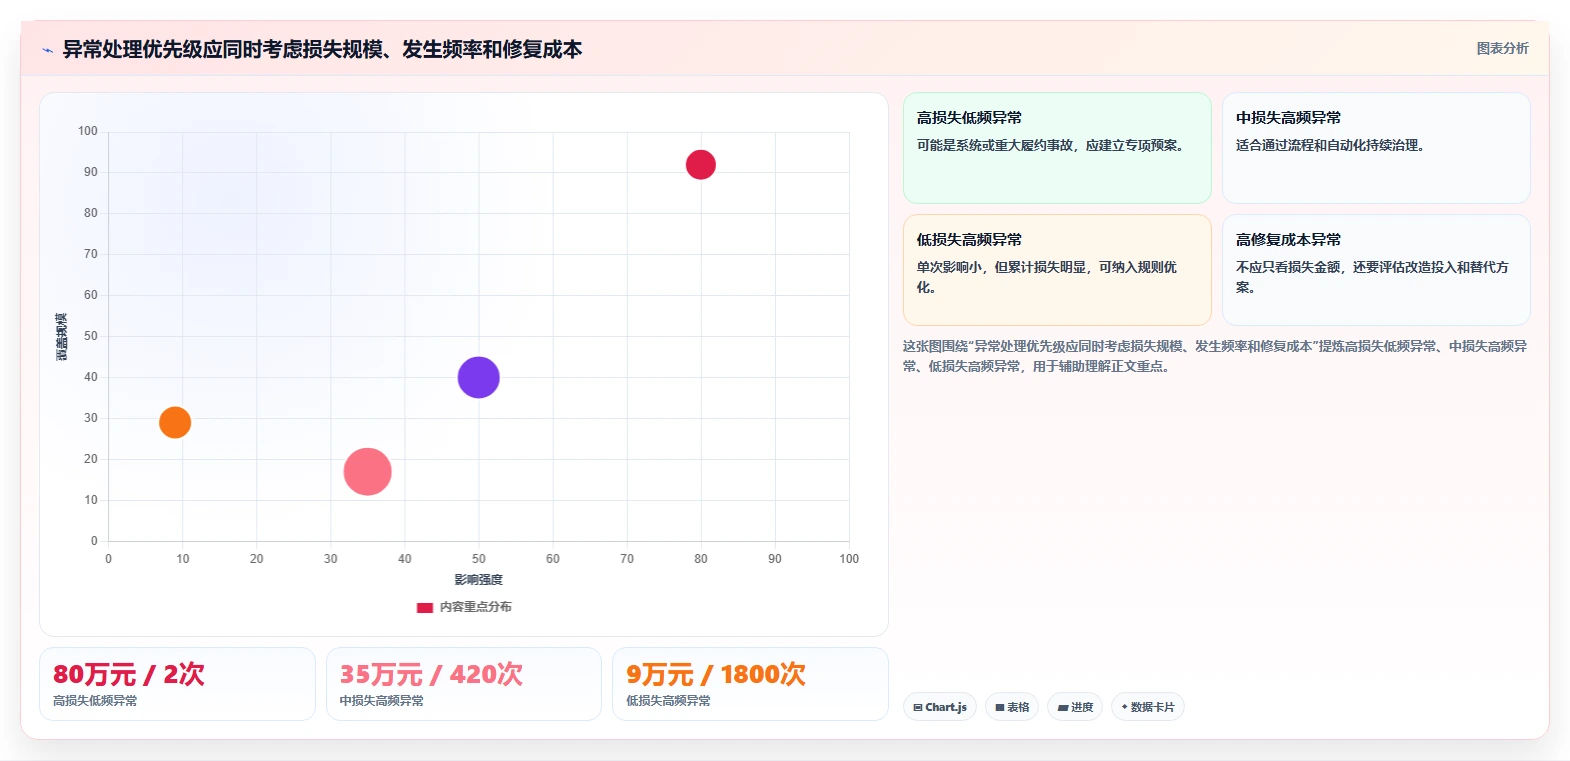Click the Chart.js tag chip
This screenshot has height=761, width=1570.
(x=940, y=707)
